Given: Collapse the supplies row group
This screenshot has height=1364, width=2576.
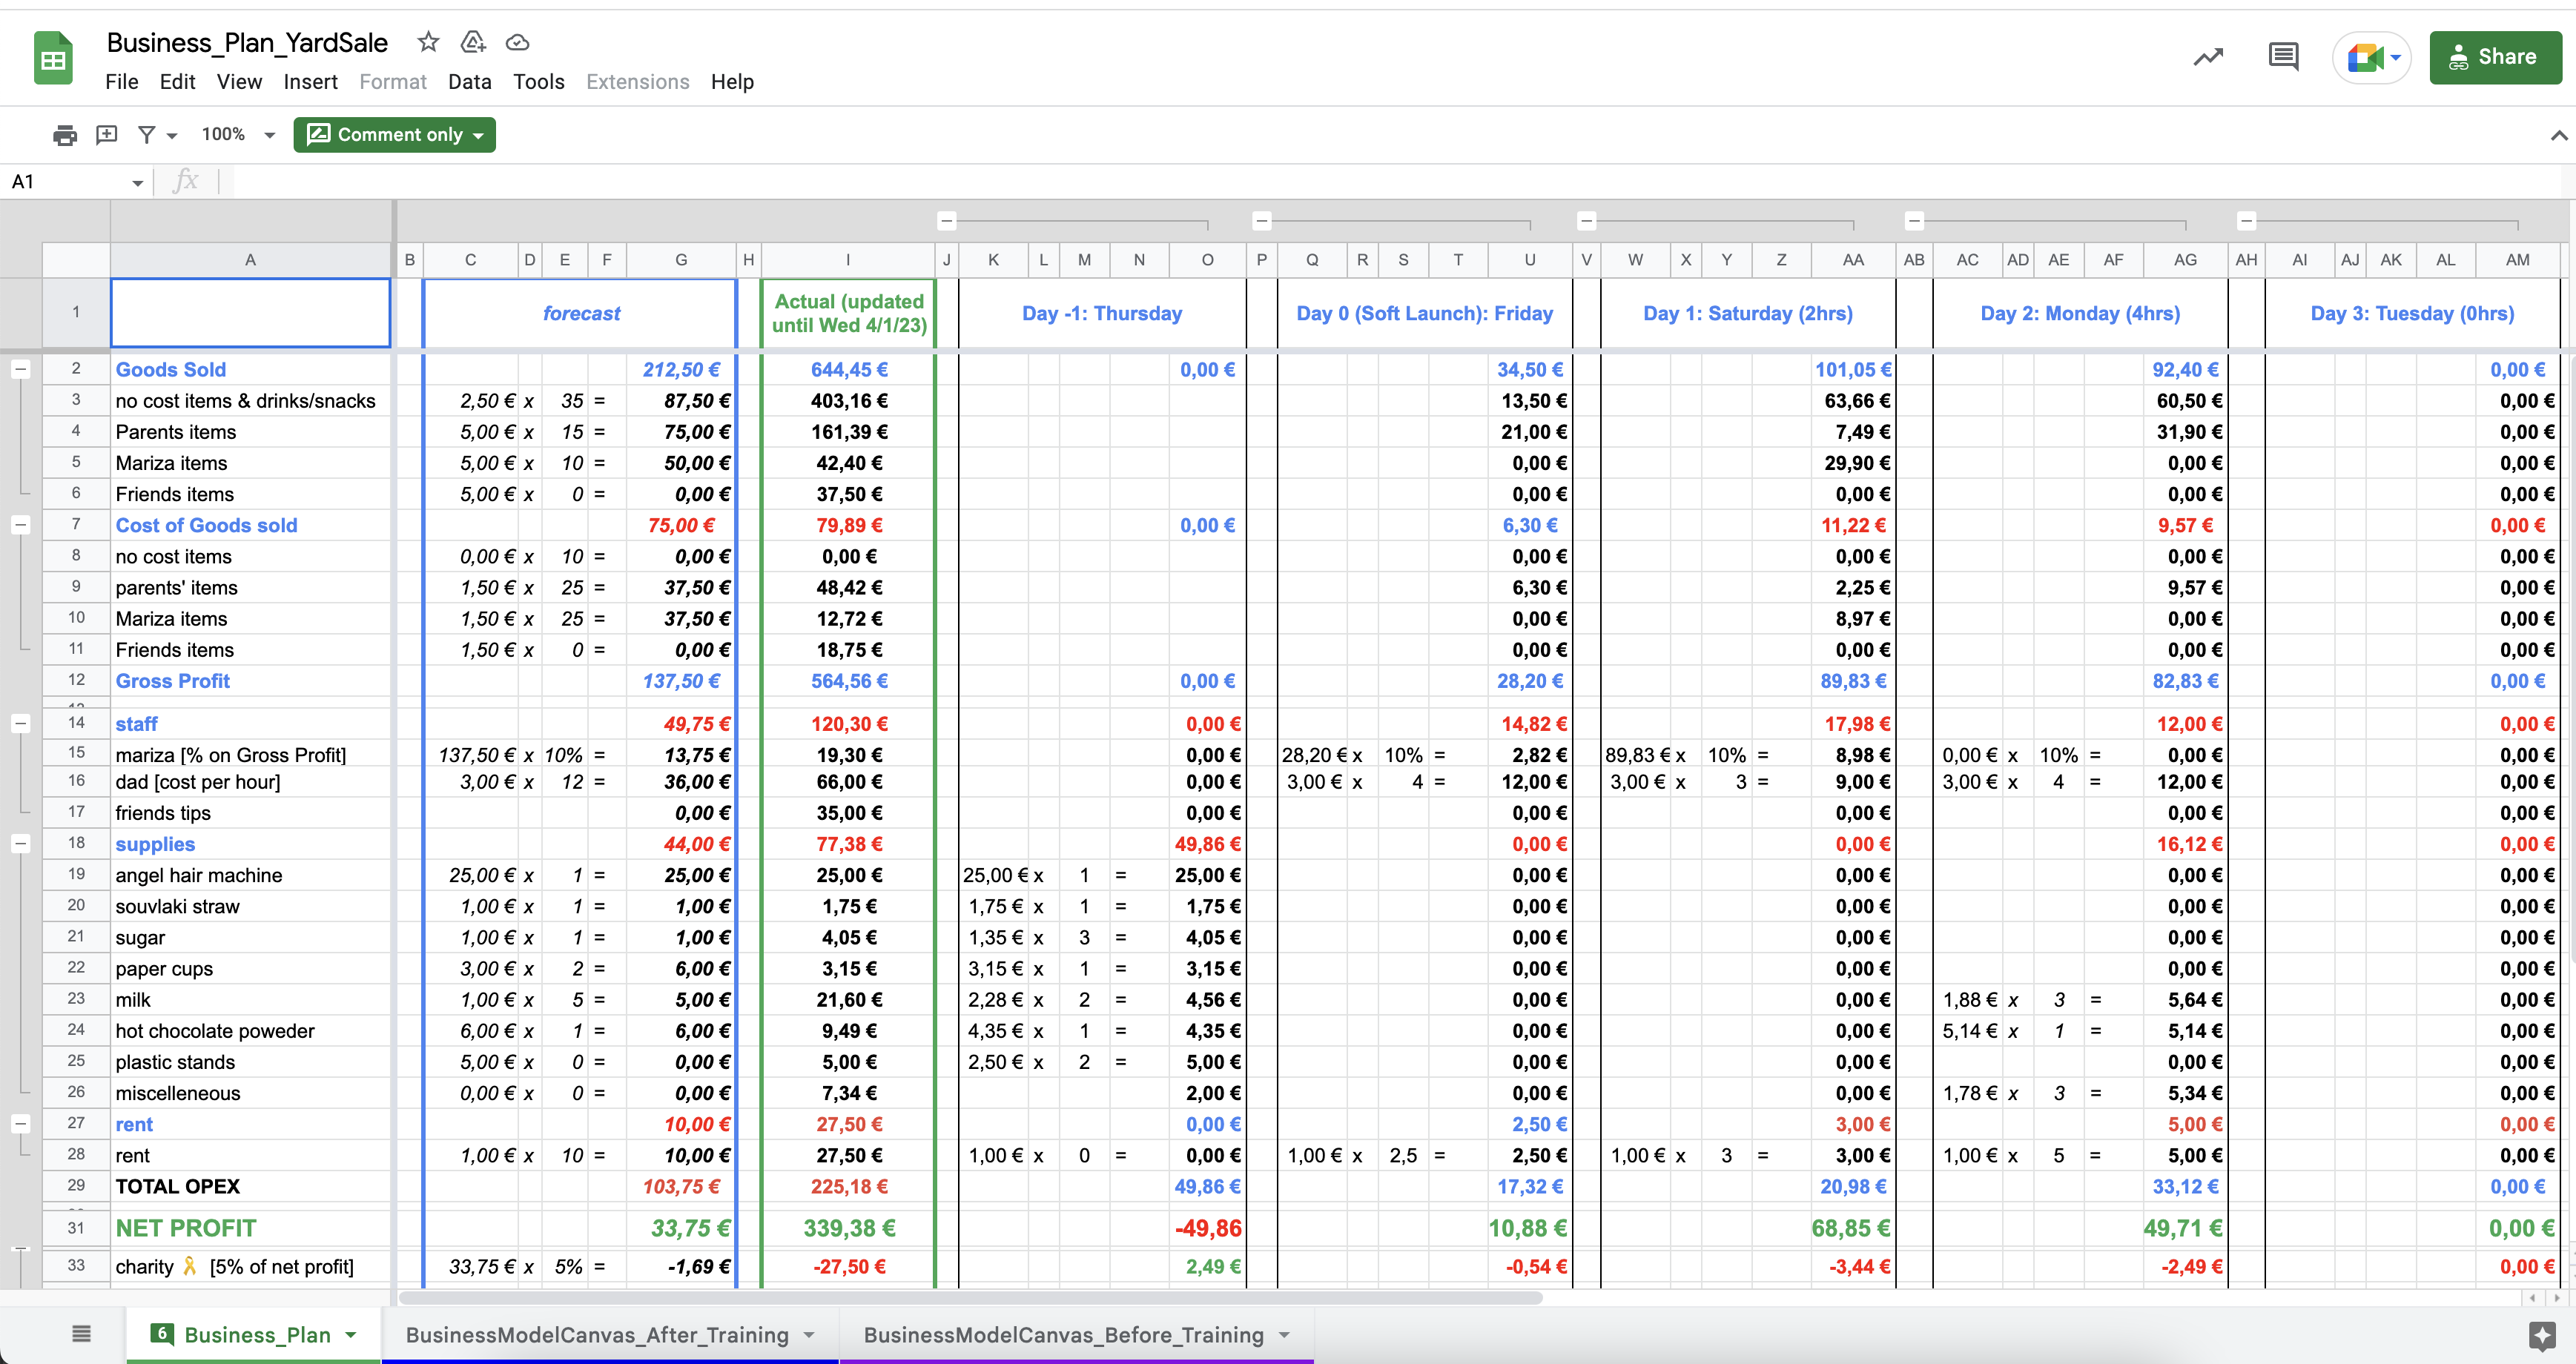Looking at the screenshot, I should pos(20,844).
